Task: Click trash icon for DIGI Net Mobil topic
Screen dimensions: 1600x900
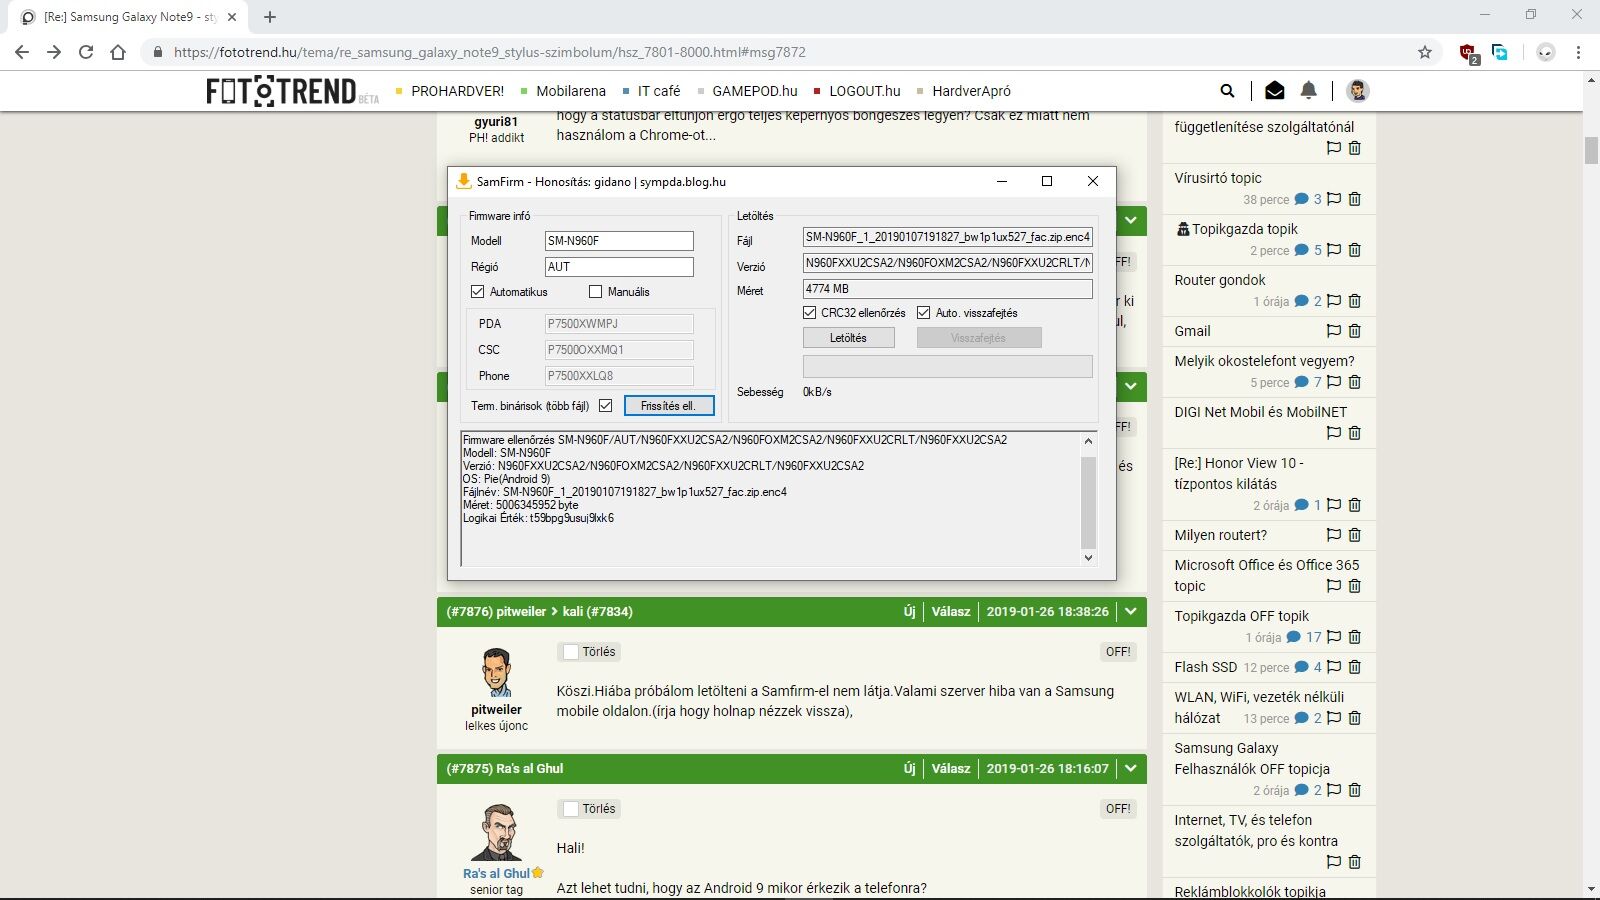Action: [x=1355, y=433]
